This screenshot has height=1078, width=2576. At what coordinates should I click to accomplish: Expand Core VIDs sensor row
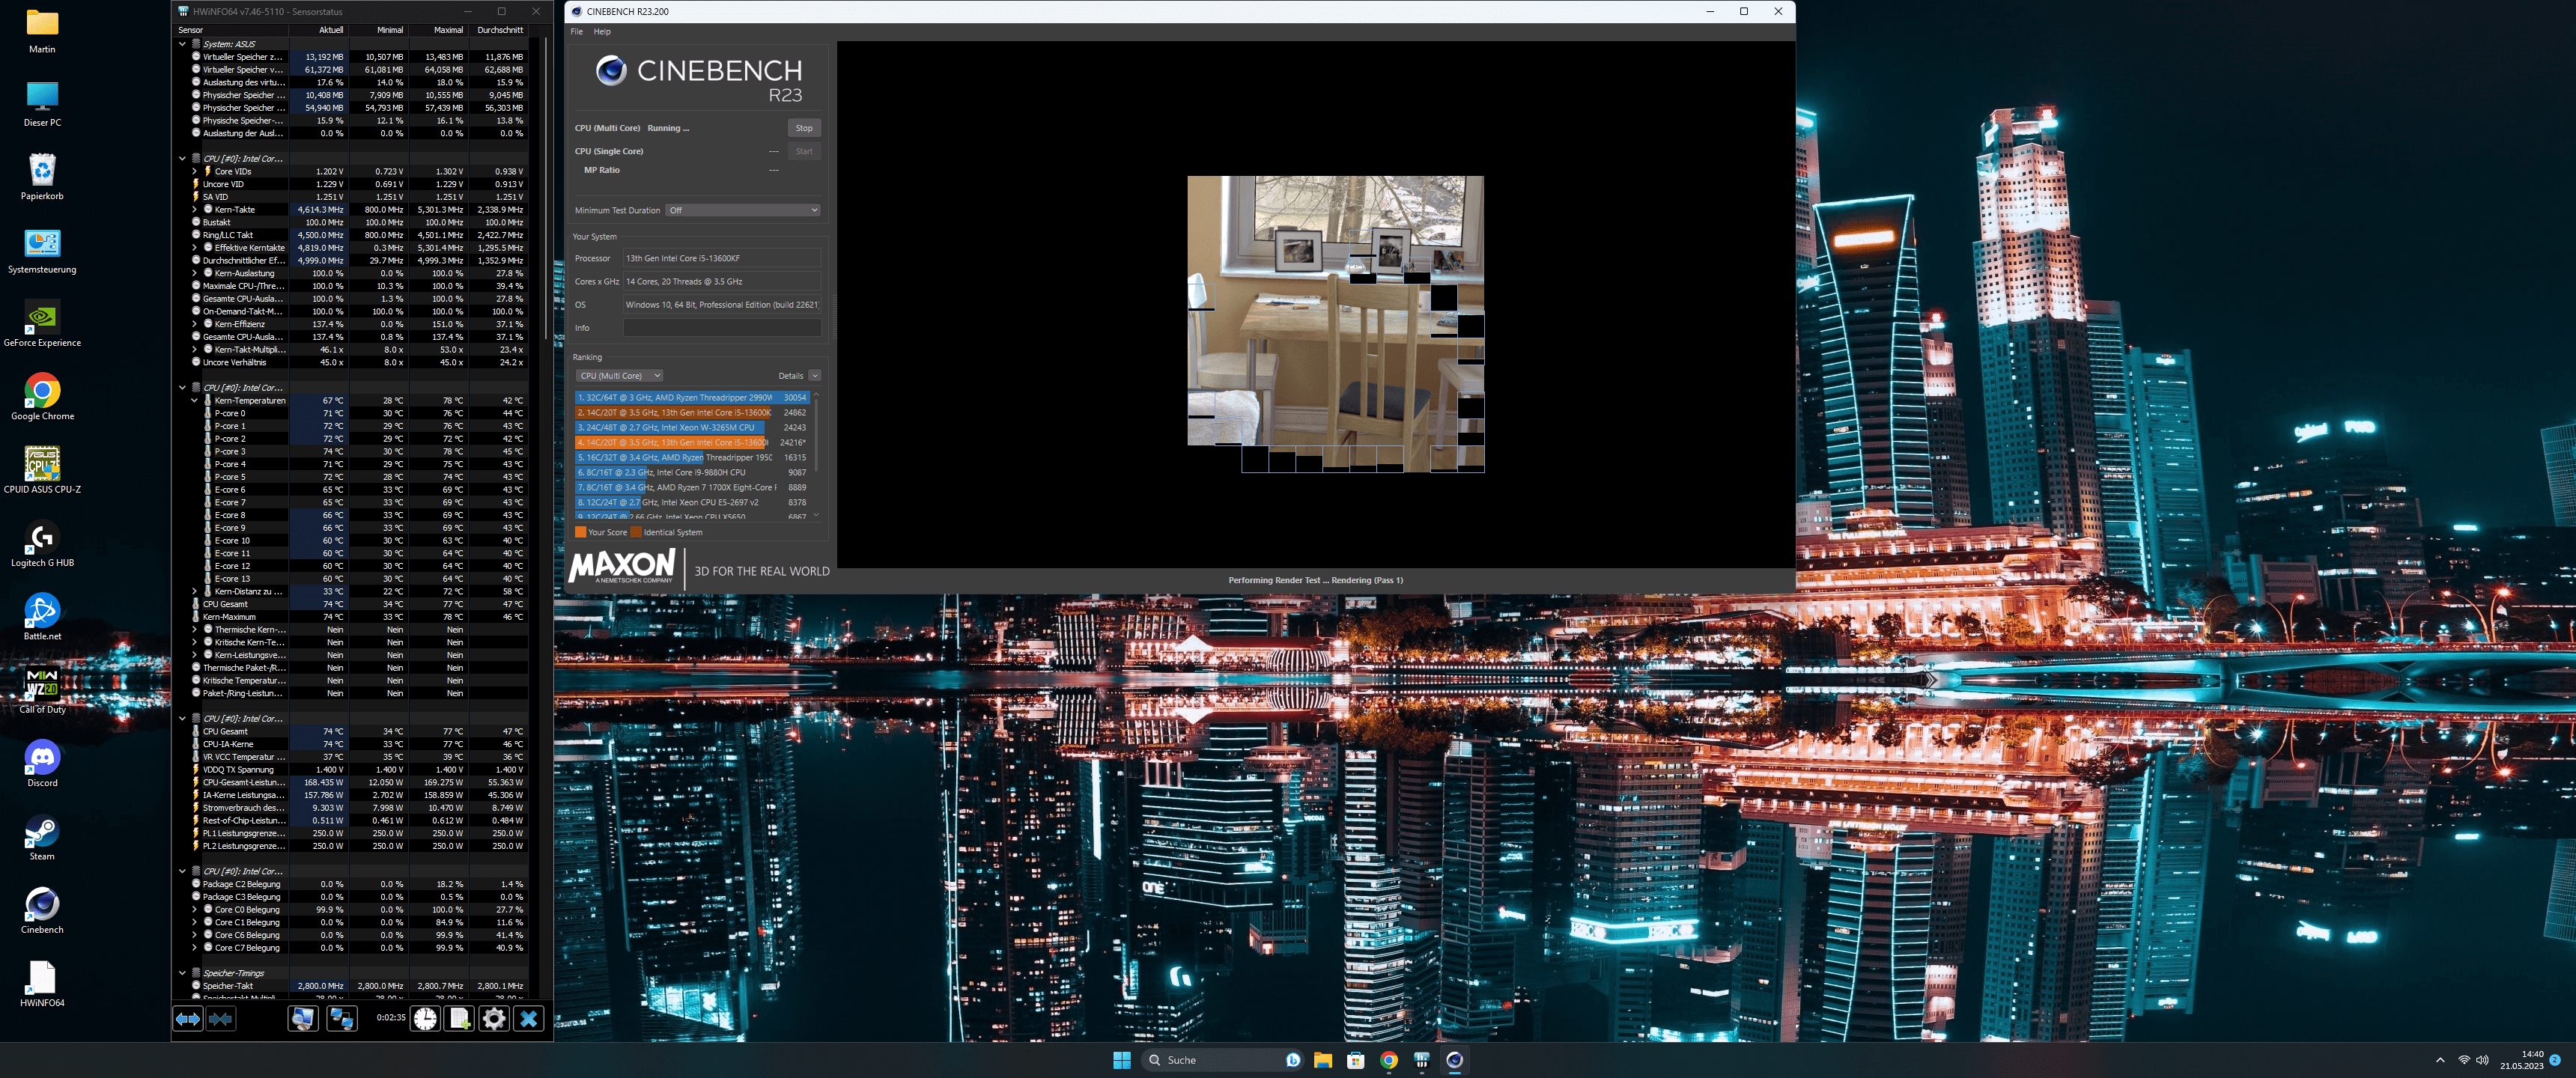pos(194,171)
